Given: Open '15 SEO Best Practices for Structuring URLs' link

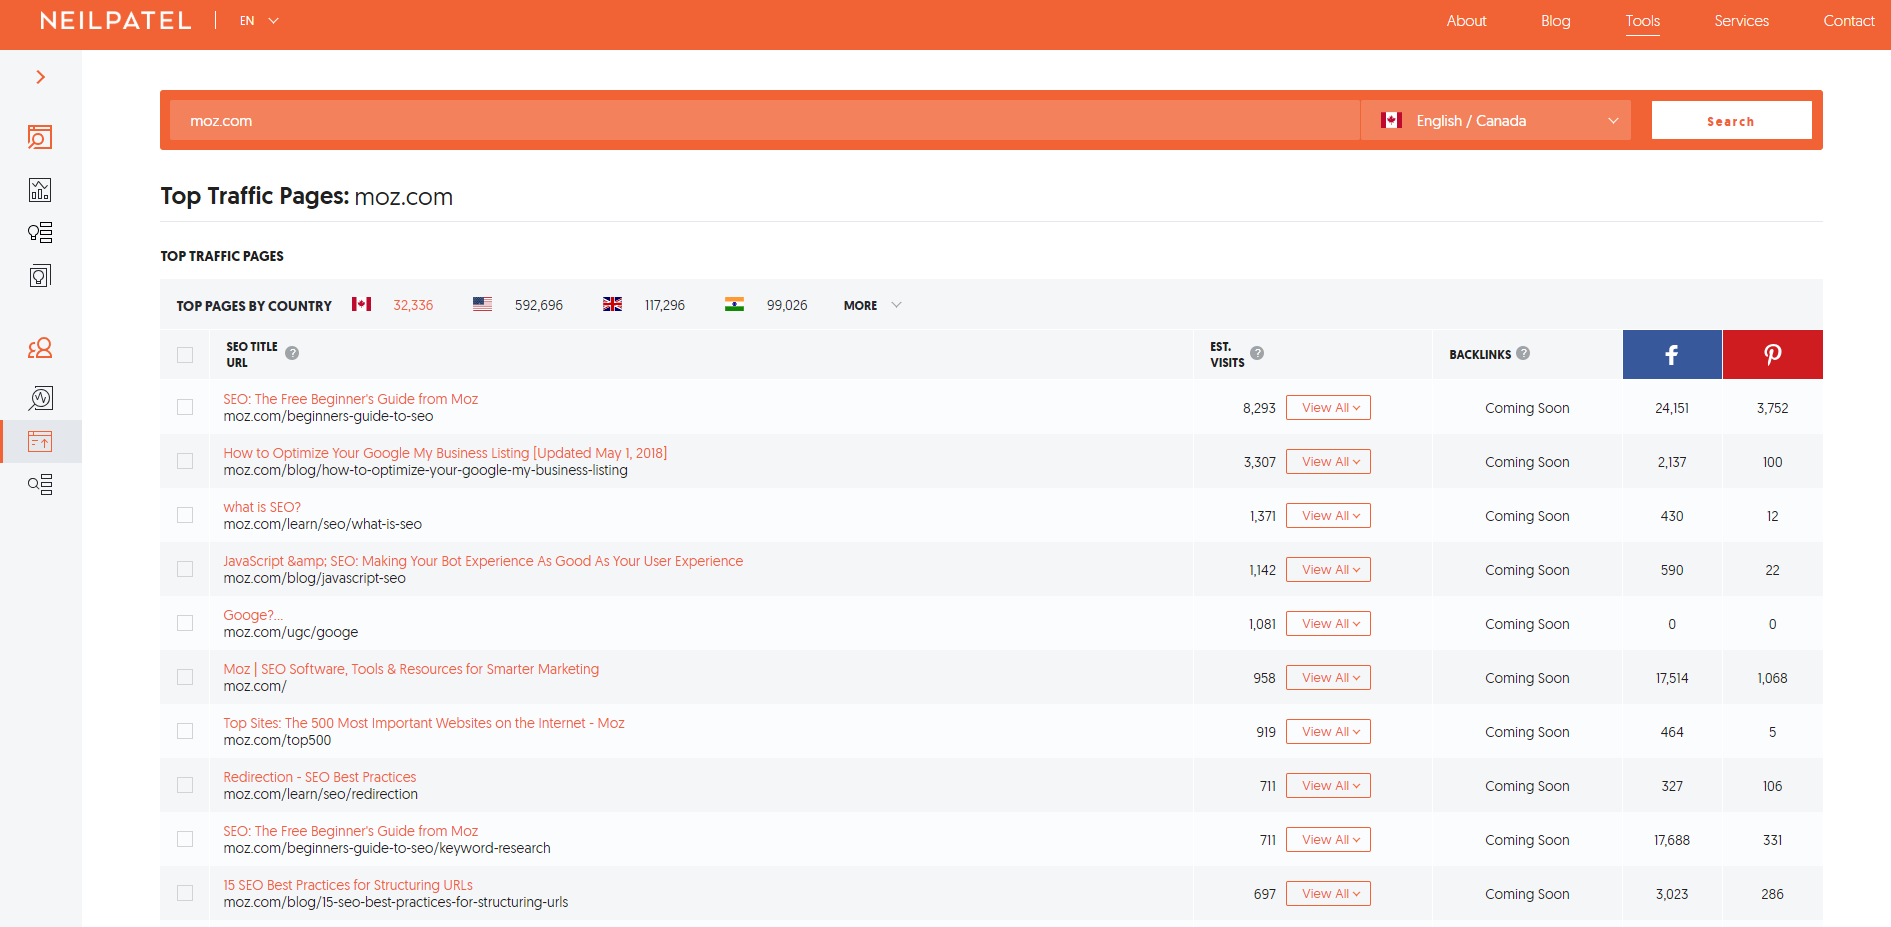Looking at the screenshot, I should point(348,885).
